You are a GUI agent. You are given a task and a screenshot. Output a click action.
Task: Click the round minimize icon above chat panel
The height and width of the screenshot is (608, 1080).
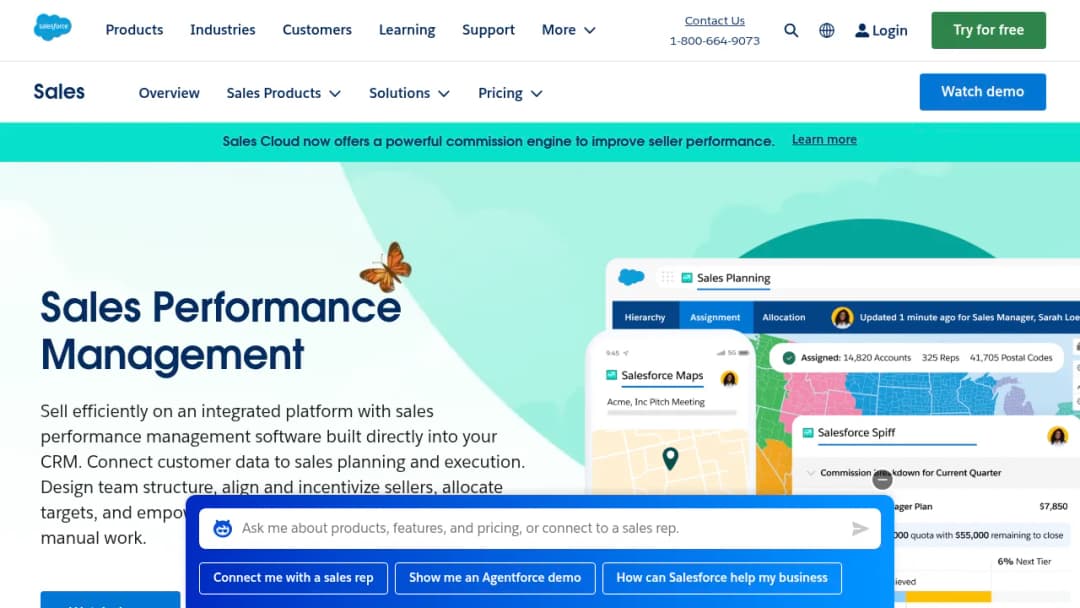[882, 480]
